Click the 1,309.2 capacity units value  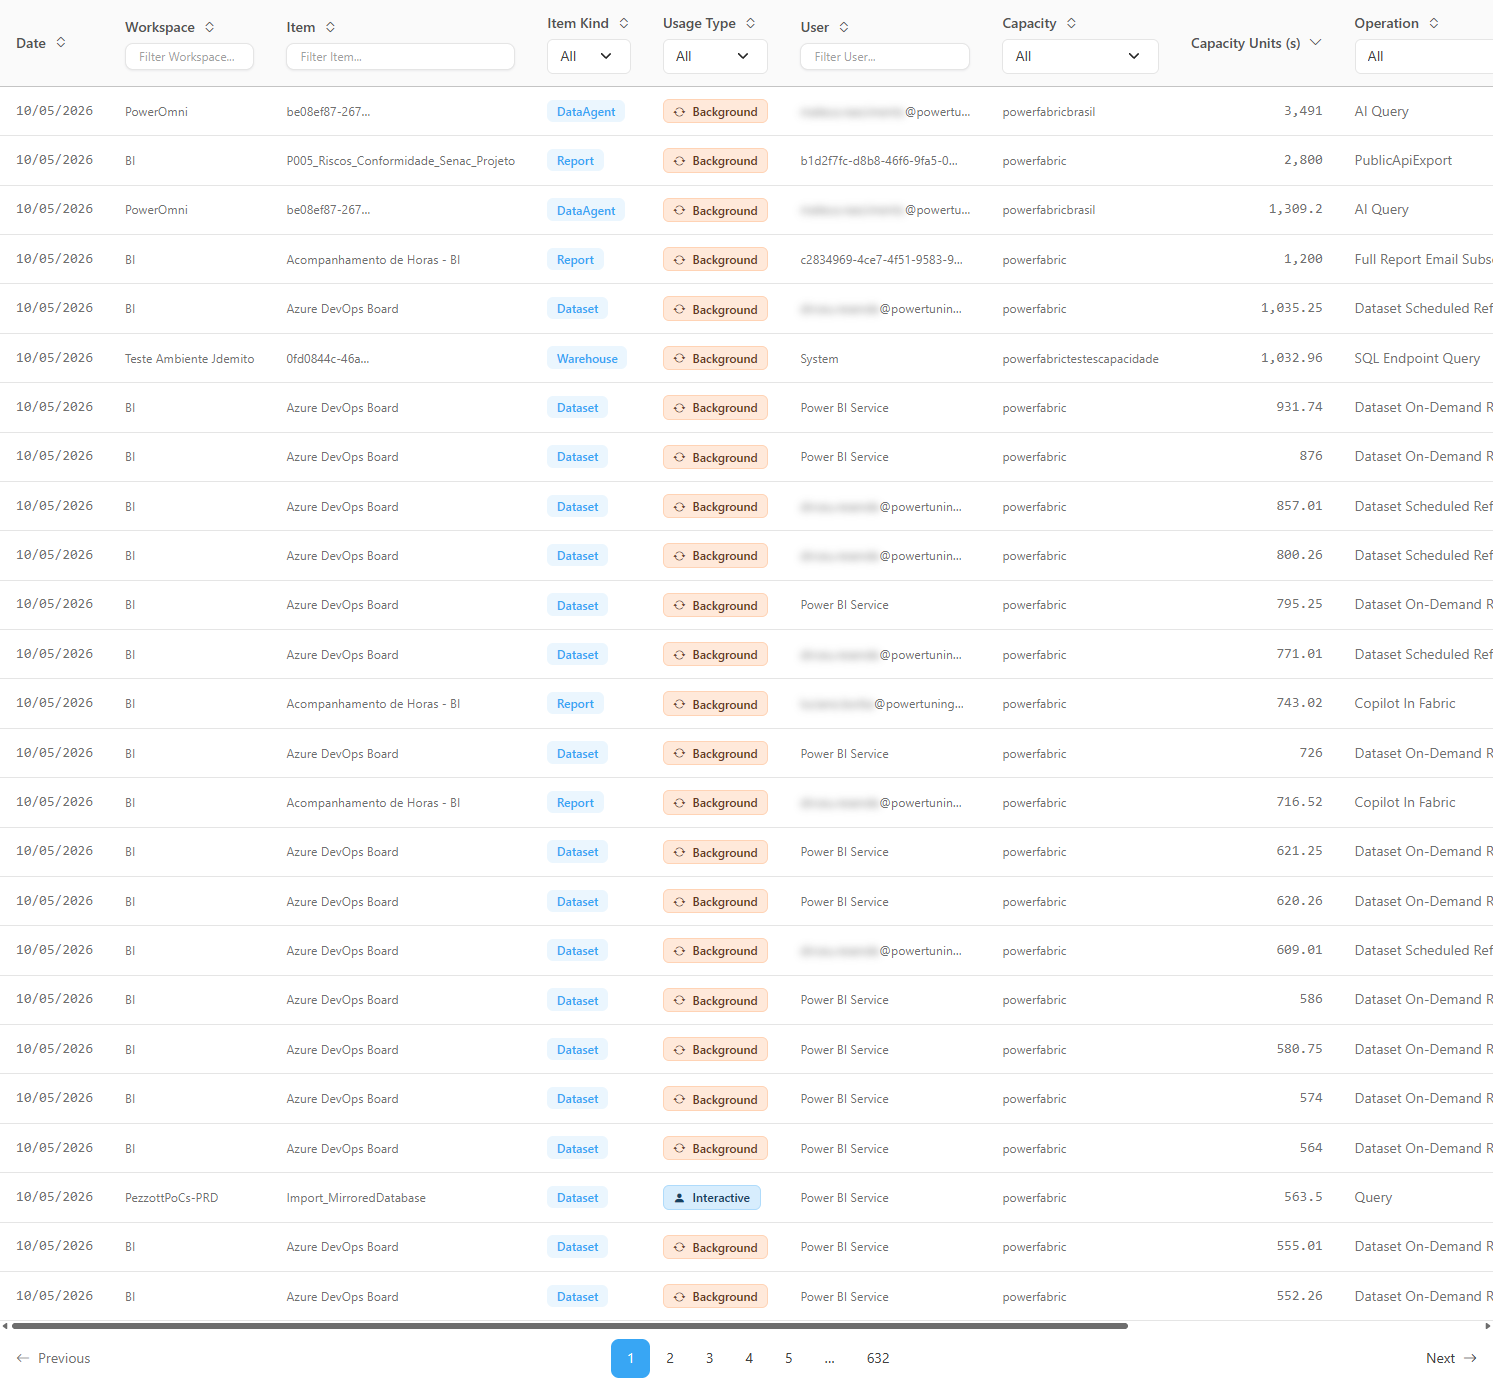pos(1295,210)
